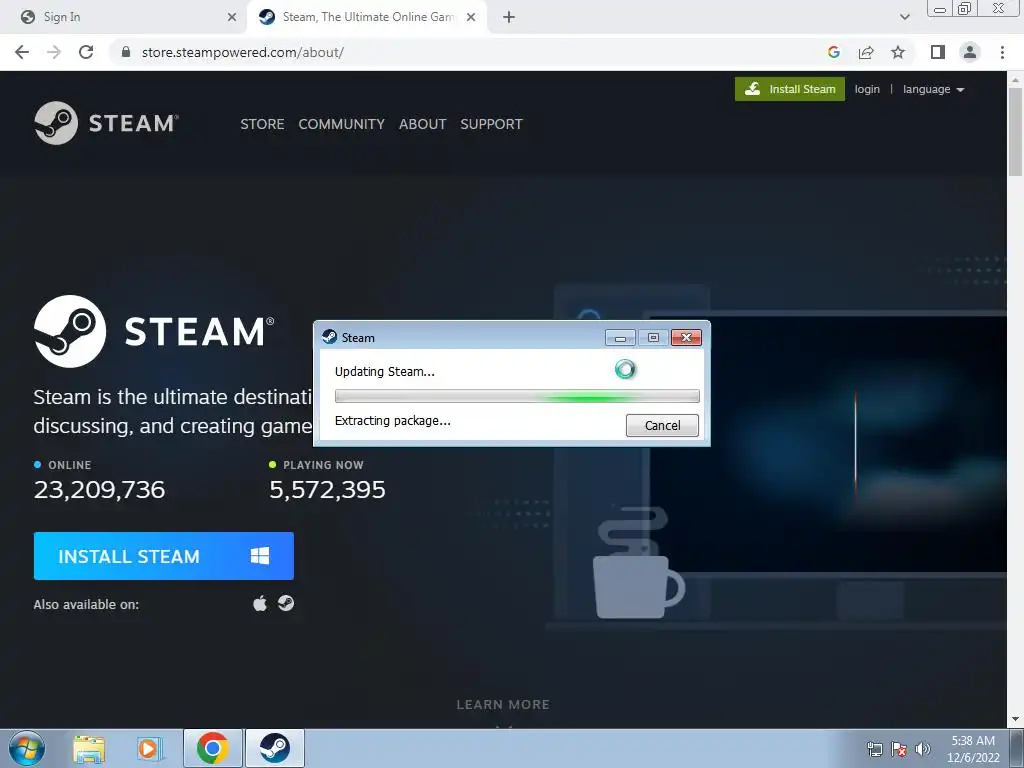Click the Updating Steam progress bar
Screen dimensions: 1024x768
pos(517,396)
